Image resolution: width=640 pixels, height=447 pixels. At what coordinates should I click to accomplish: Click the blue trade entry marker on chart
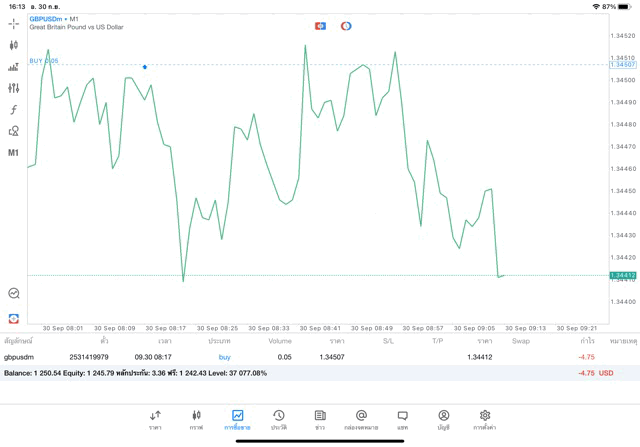pyautogui.click(x=145, y=67)
